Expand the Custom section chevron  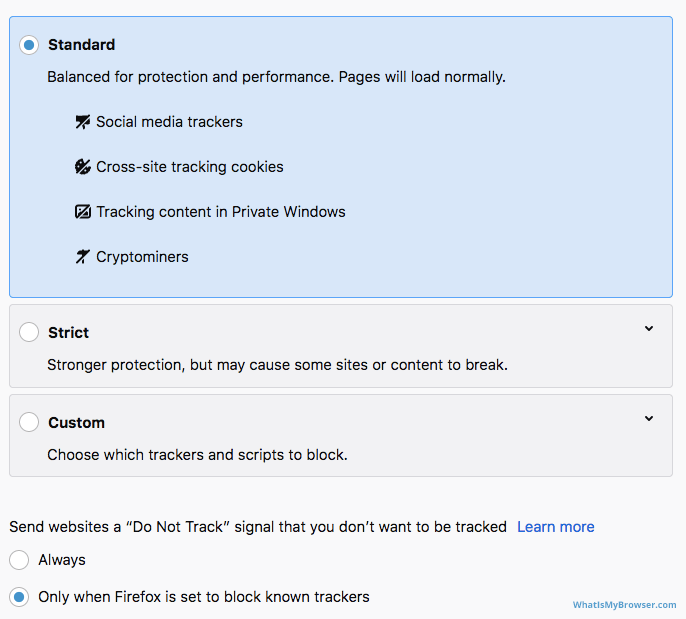click(x=649, y=419)
